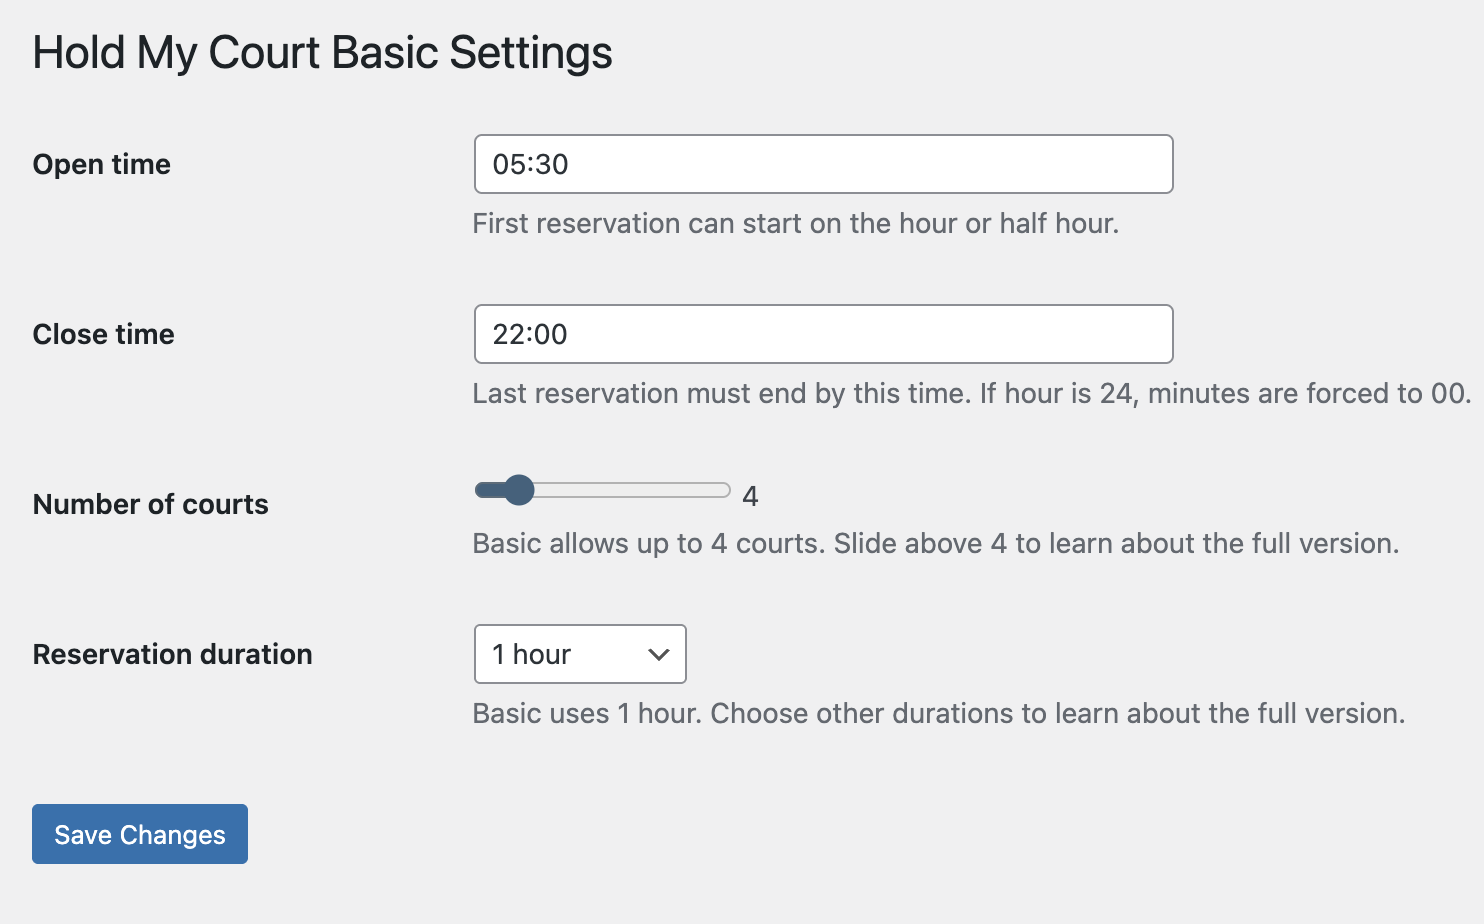Viewport: 1484px width, 924px height.
Task: Click the Close time input field
Action: (x=822, y=334)
